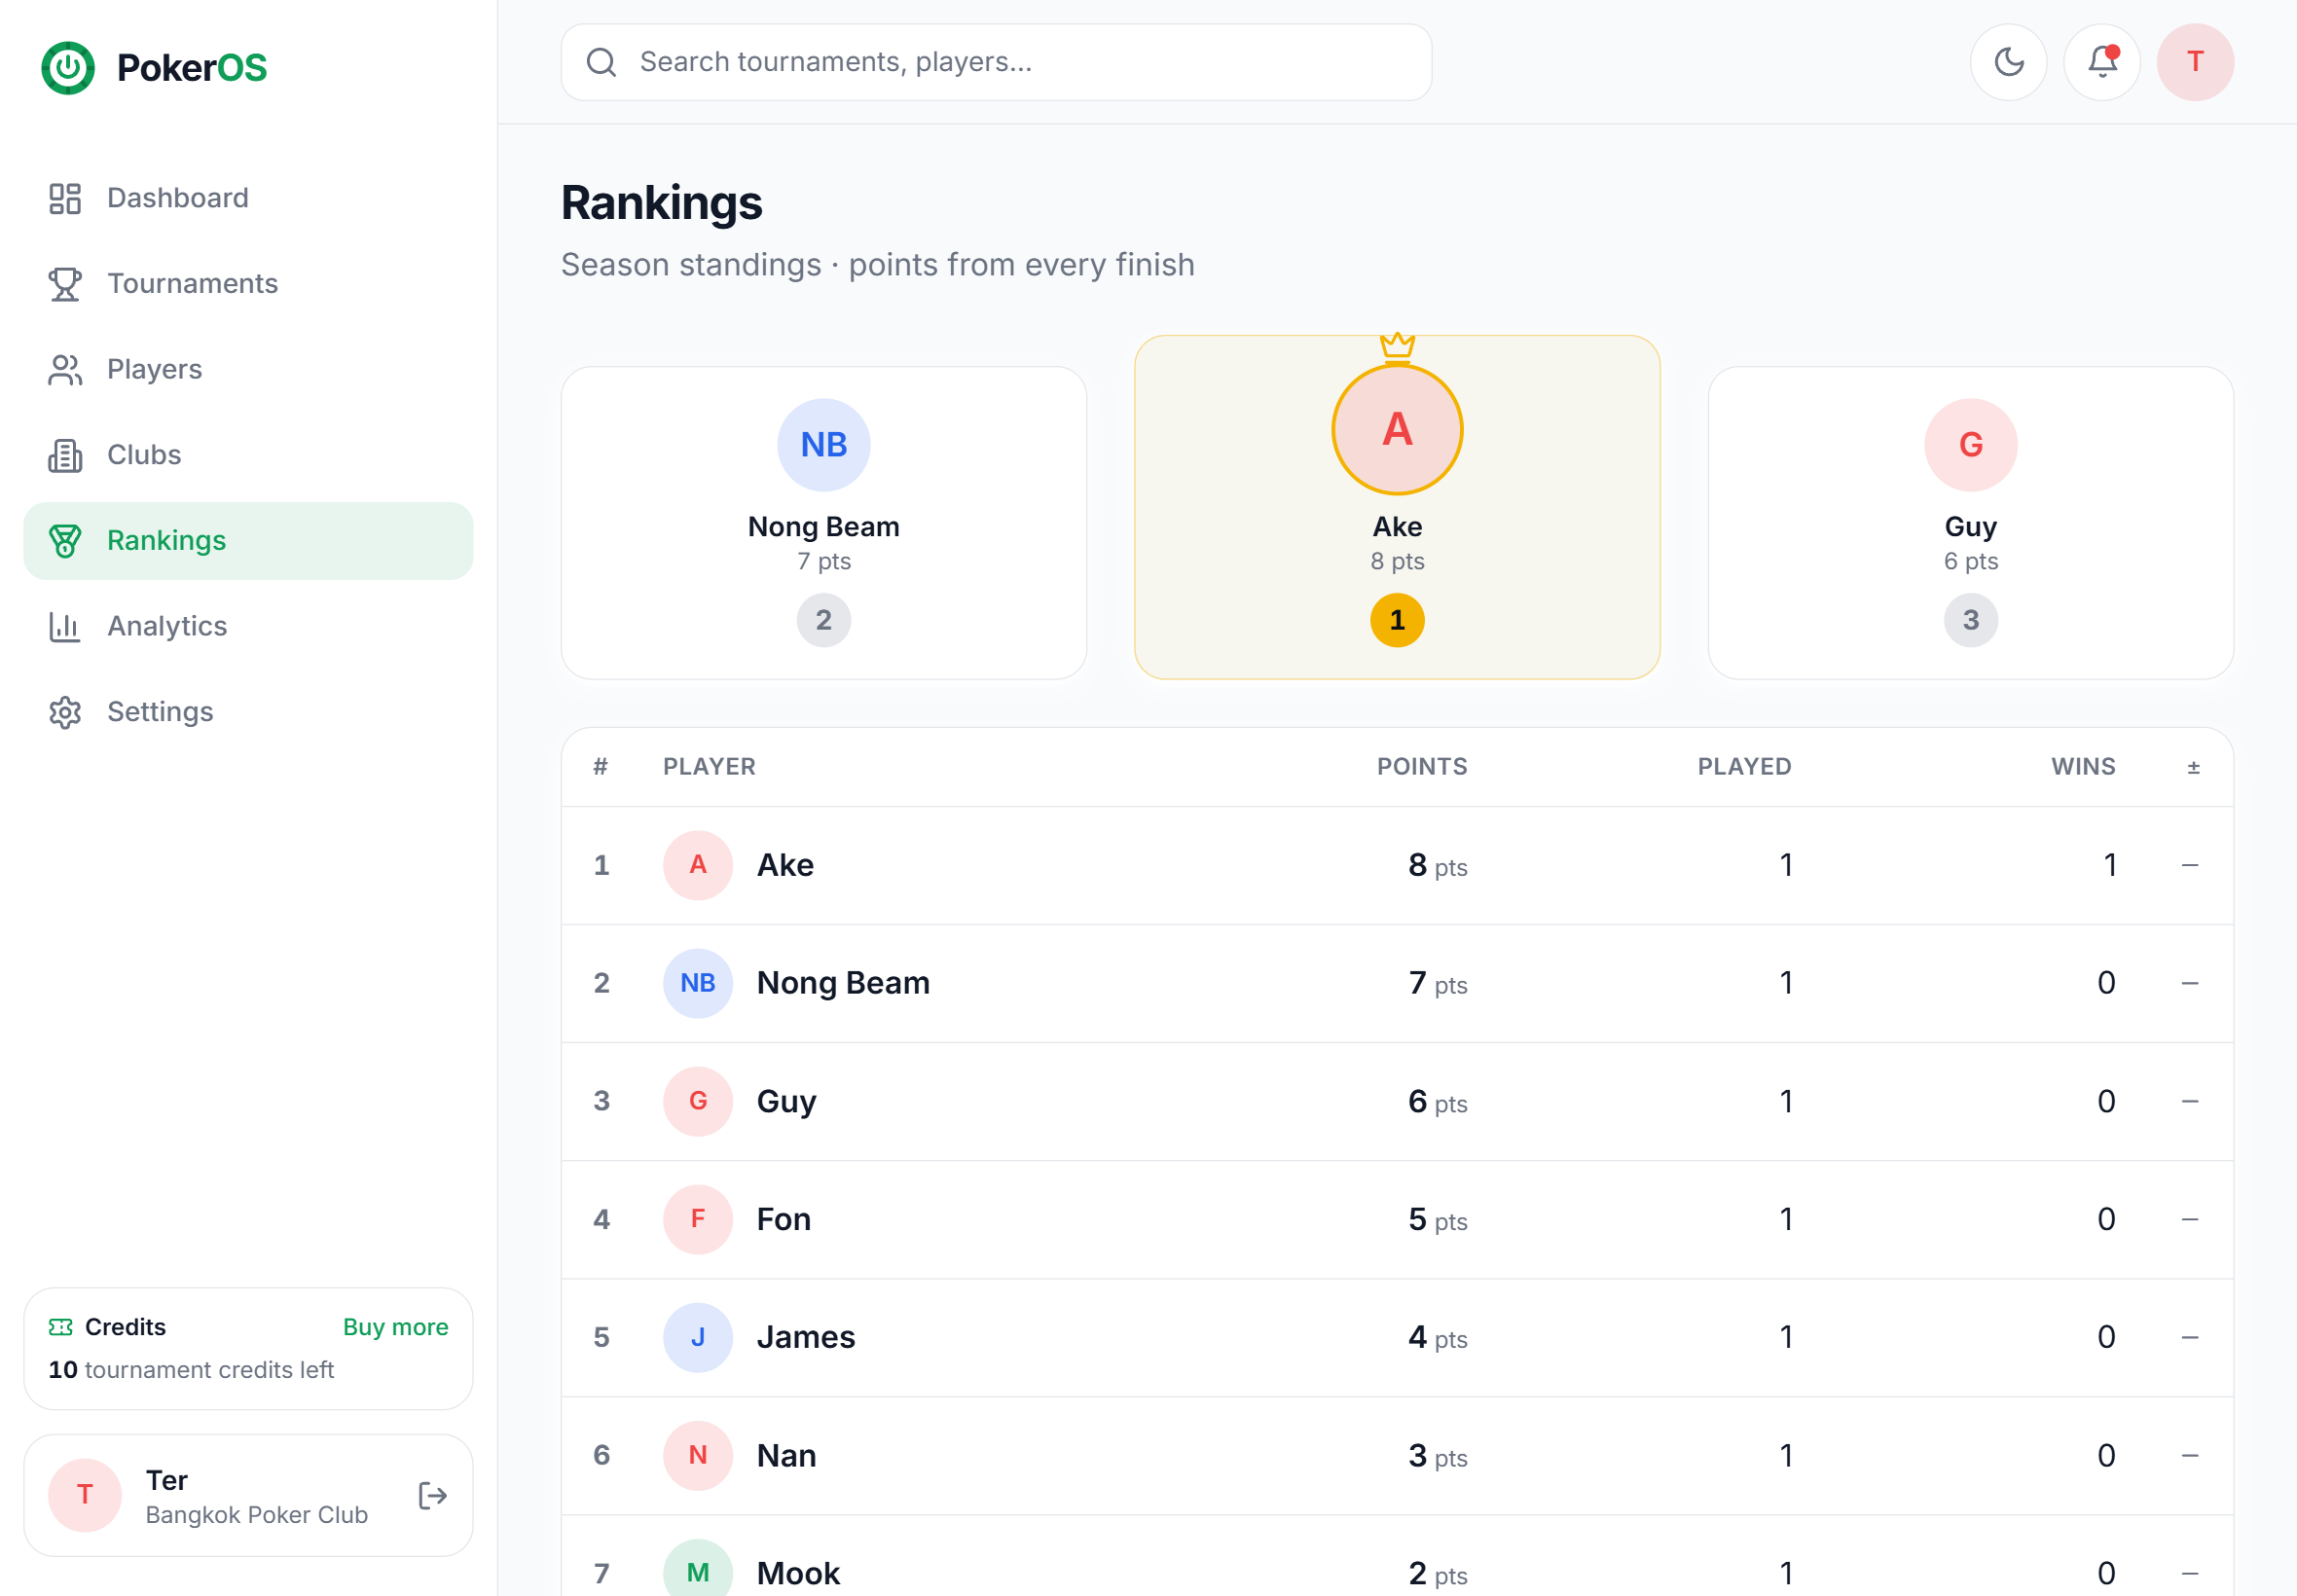This screenshot has width=2297, height=1596.
Task: Sort the table by the Points column header
Action: [x=1422, y=767]
